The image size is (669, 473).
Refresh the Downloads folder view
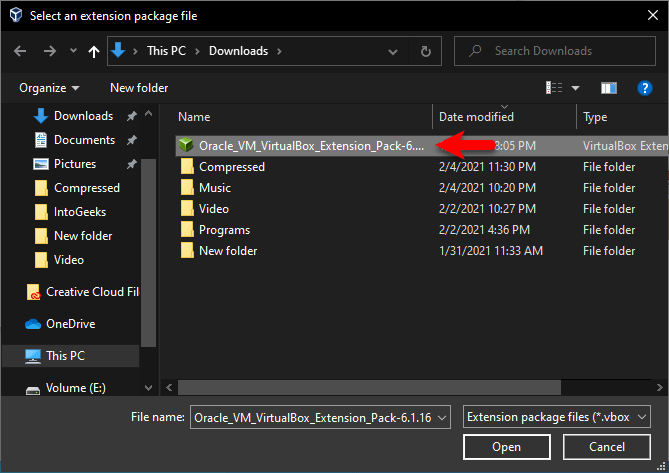425,52
